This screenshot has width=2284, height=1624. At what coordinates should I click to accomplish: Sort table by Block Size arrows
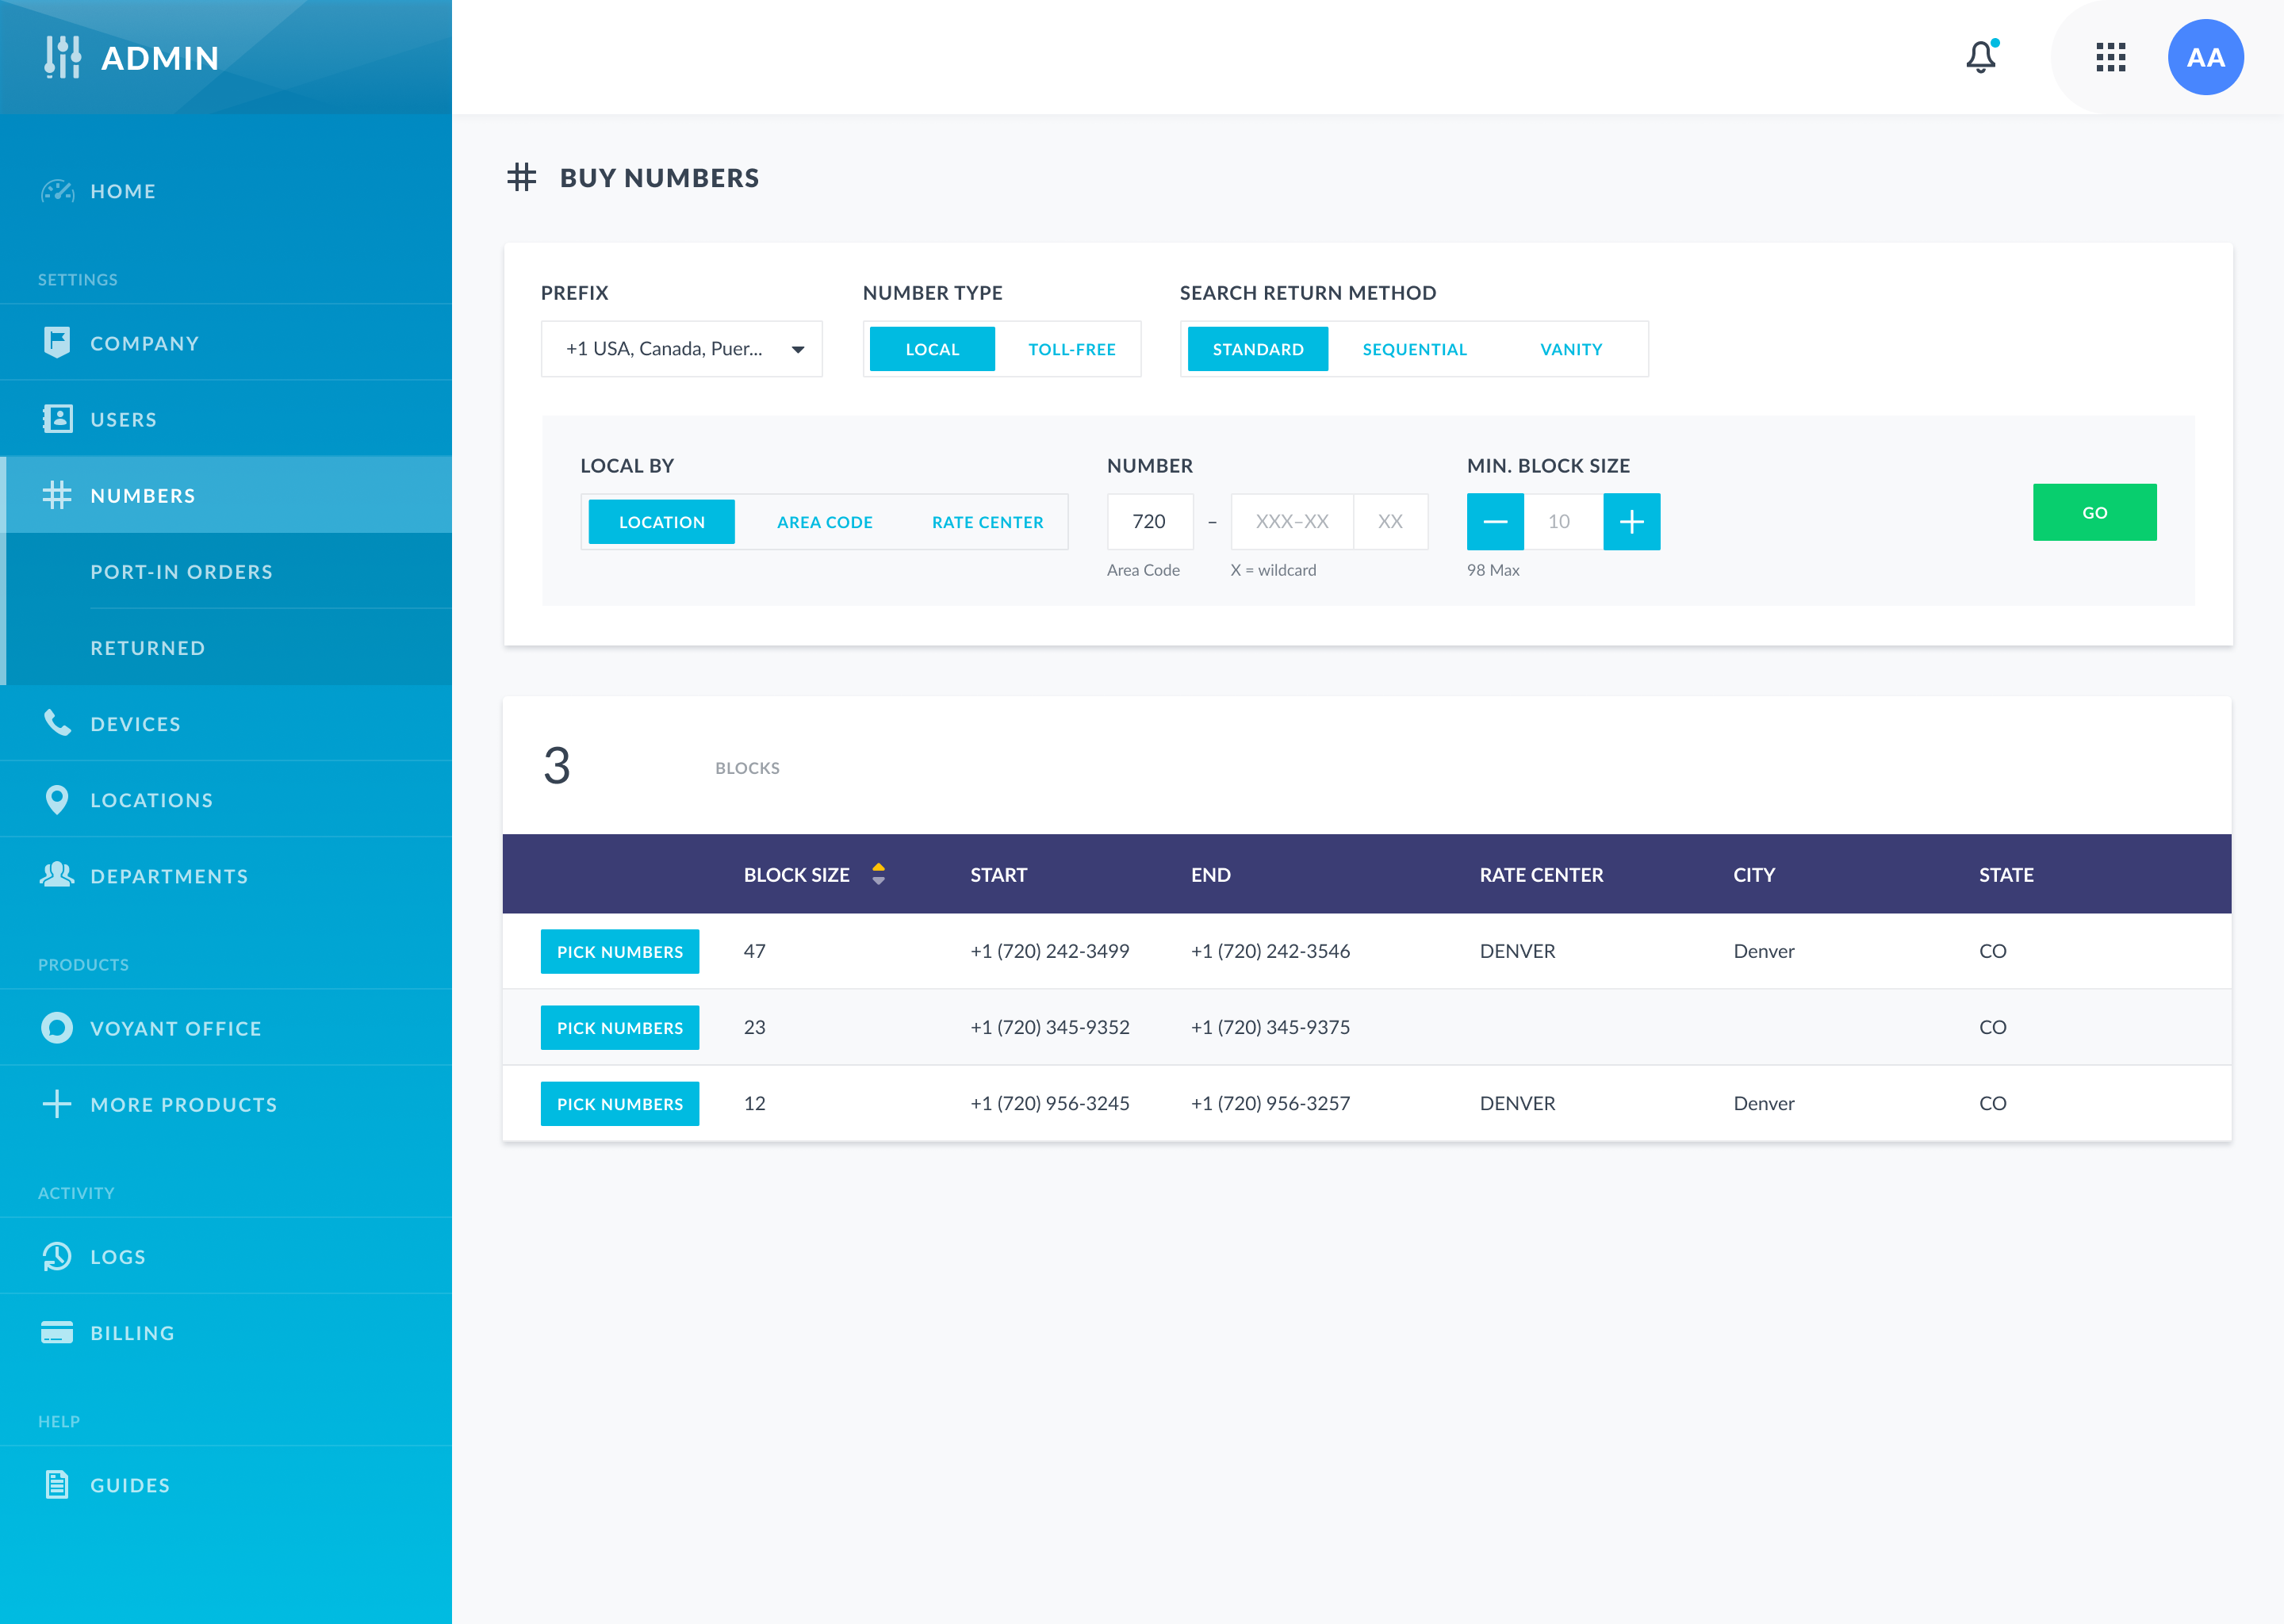(x=878, y=874)
